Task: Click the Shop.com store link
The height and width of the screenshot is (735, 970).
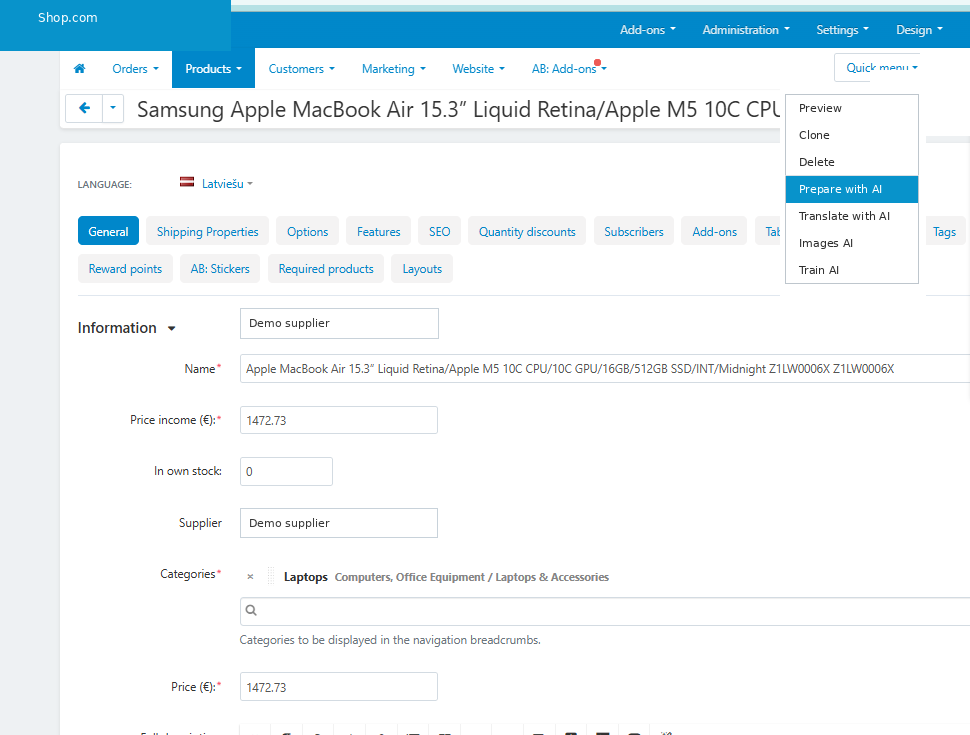Action: (67, 17)
